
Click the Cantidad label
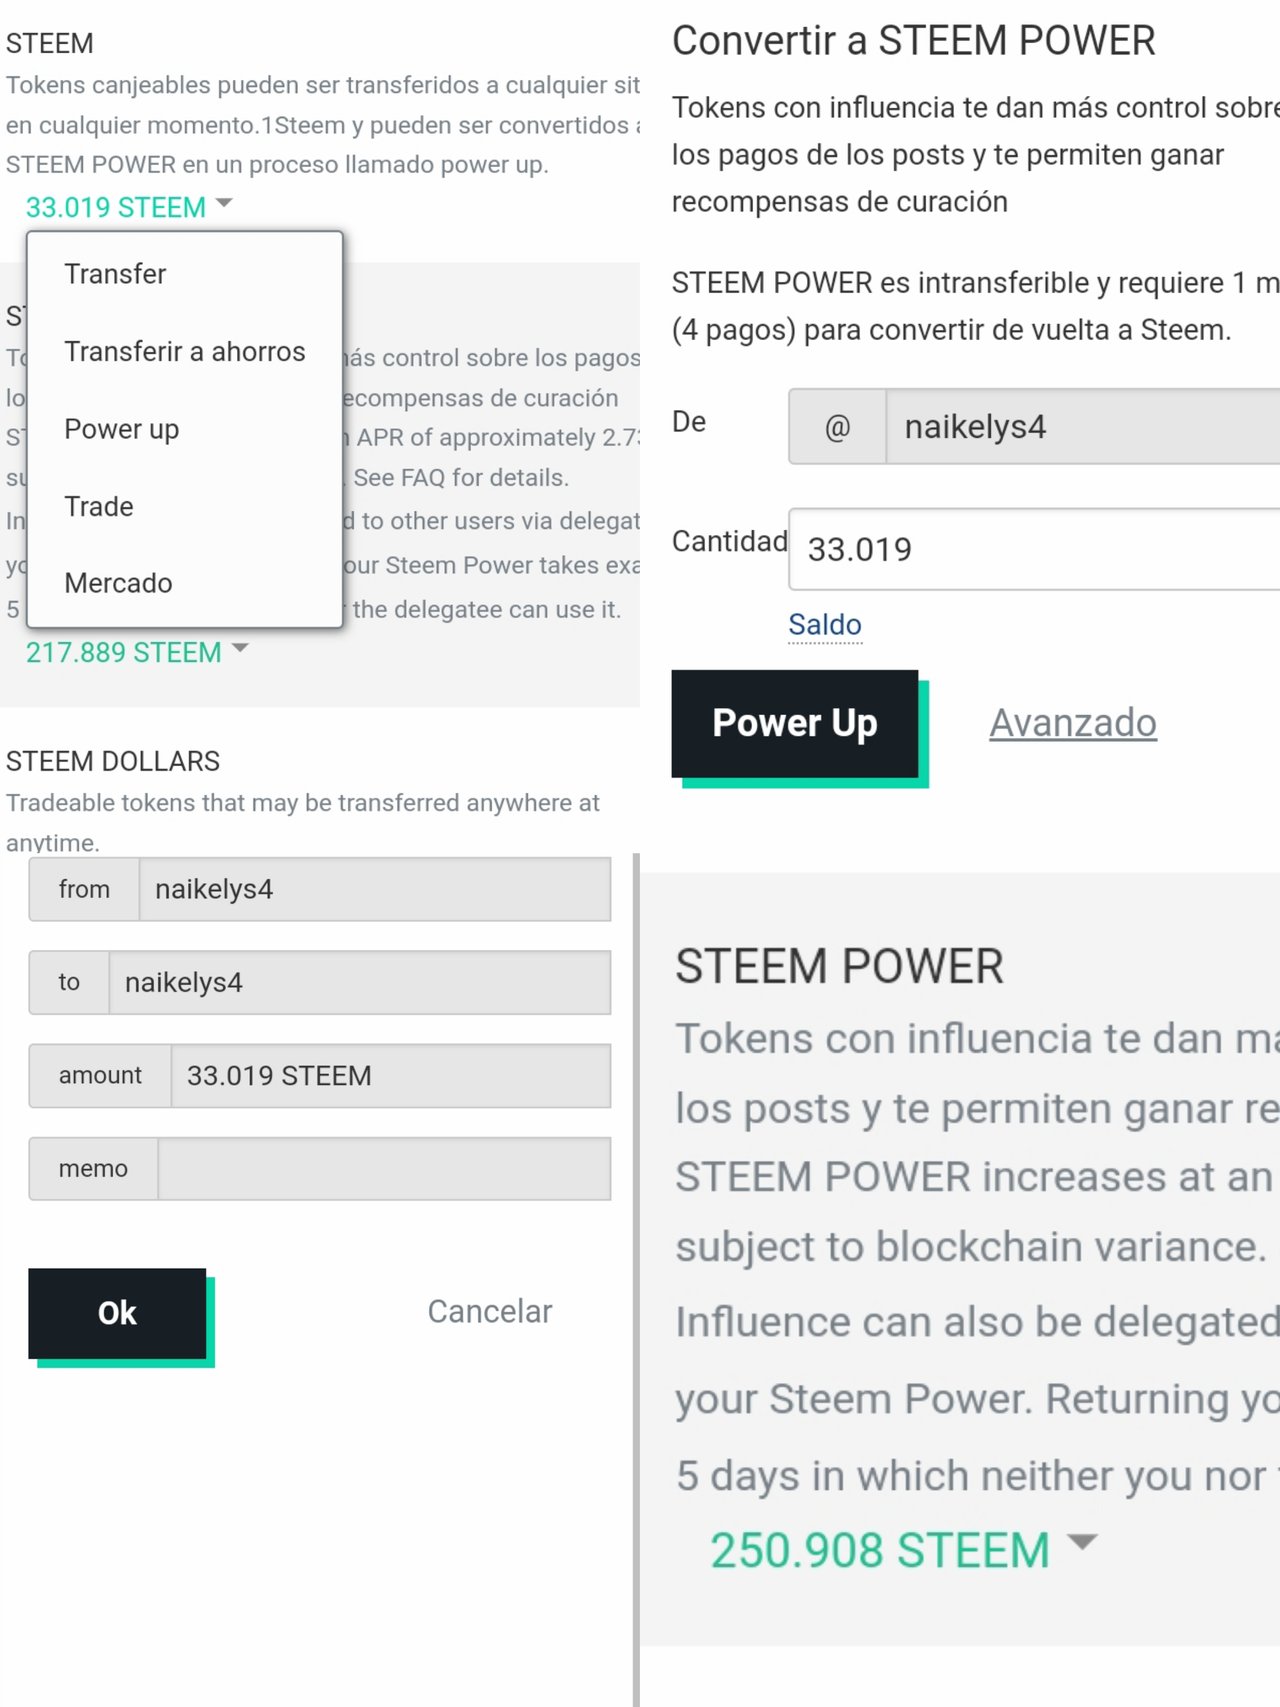point(730,541)
